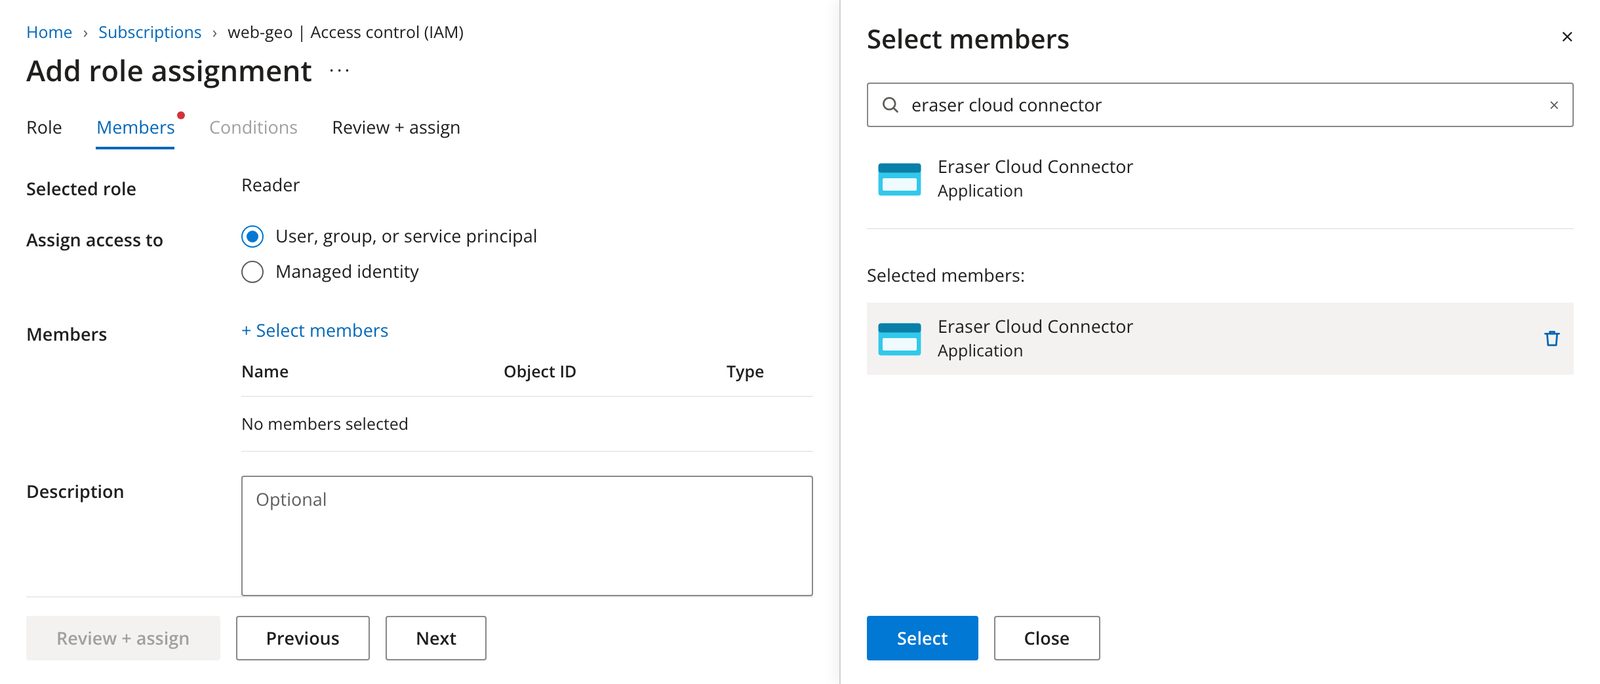Go to Subscriptions breadcrumb
Viewport: 1600px width, 684px height.
click(x=150, y=32)
